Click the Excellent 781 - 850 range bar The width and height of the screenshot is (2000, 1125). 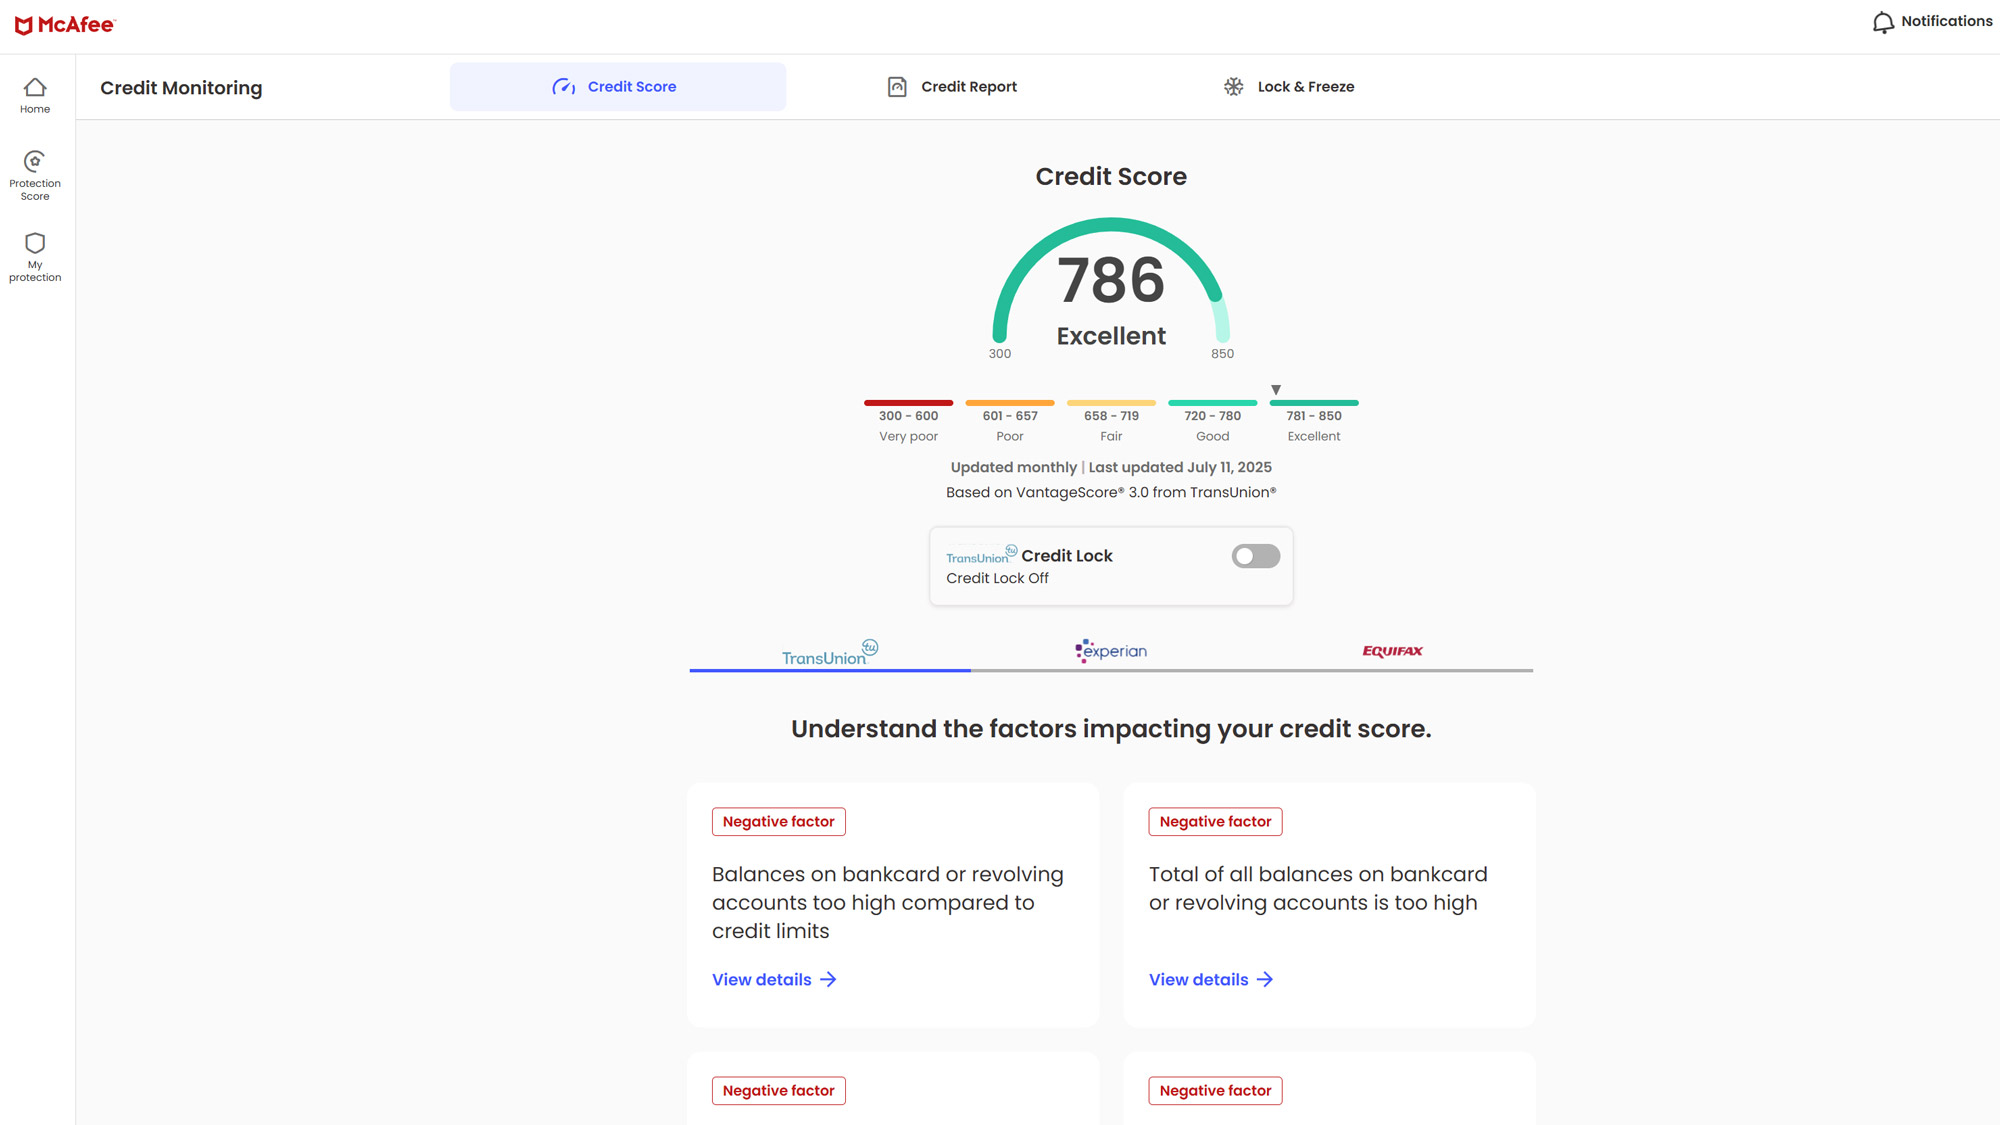(1313, 403)
